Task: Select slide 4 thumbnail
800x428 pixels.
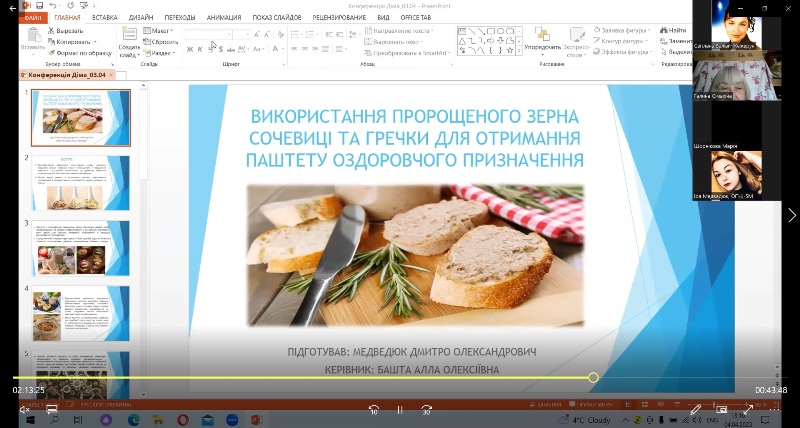Action: click(x=81, y=313)
